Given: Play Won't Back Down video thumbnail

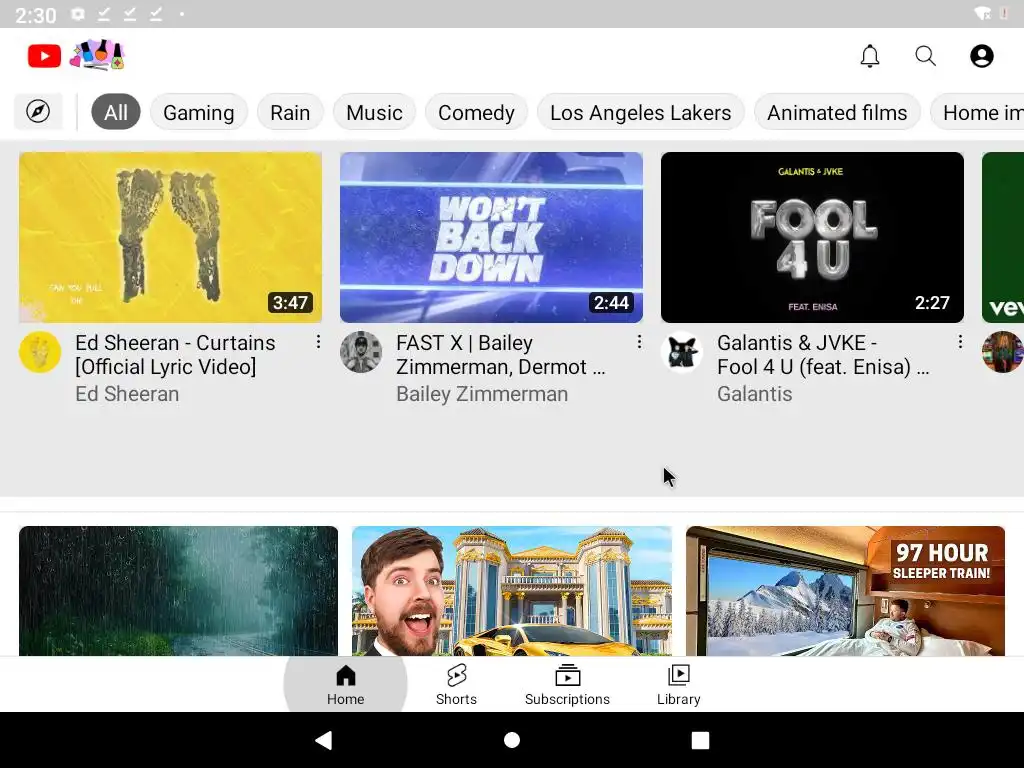Looking at the screenshot, I should click(491, 238).
